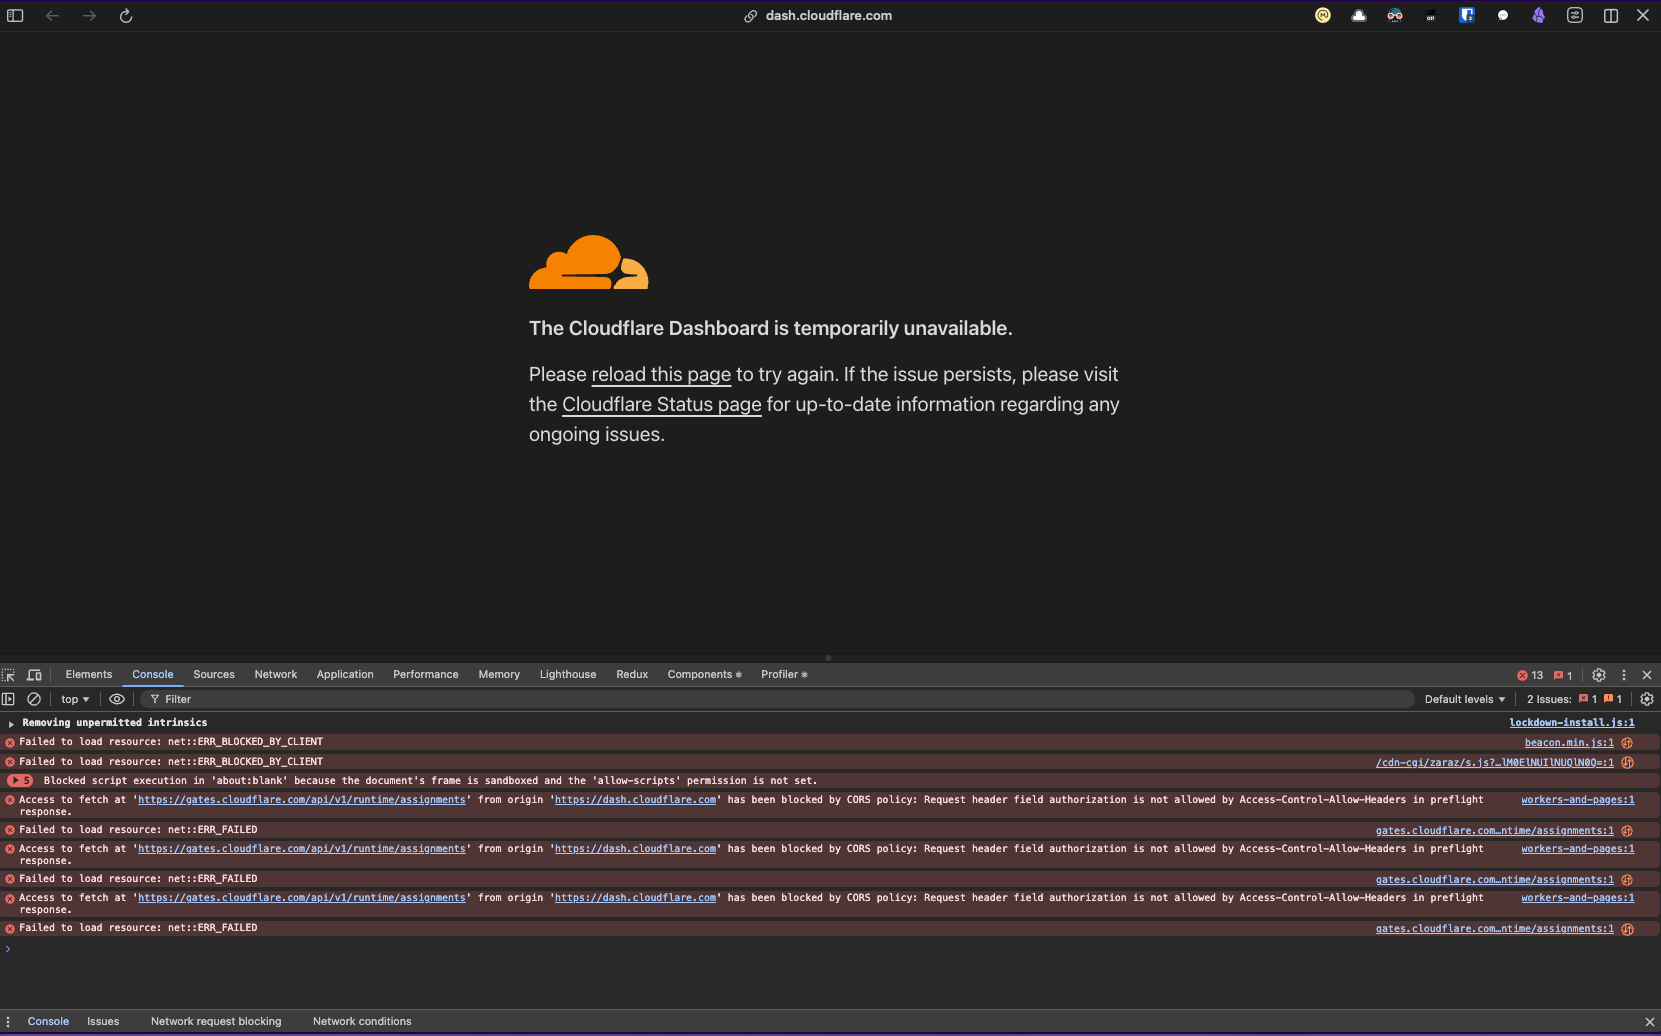Clear the console
Image resolution: width=1661 pixels, height=1036 pixels.
coord(34,699)
